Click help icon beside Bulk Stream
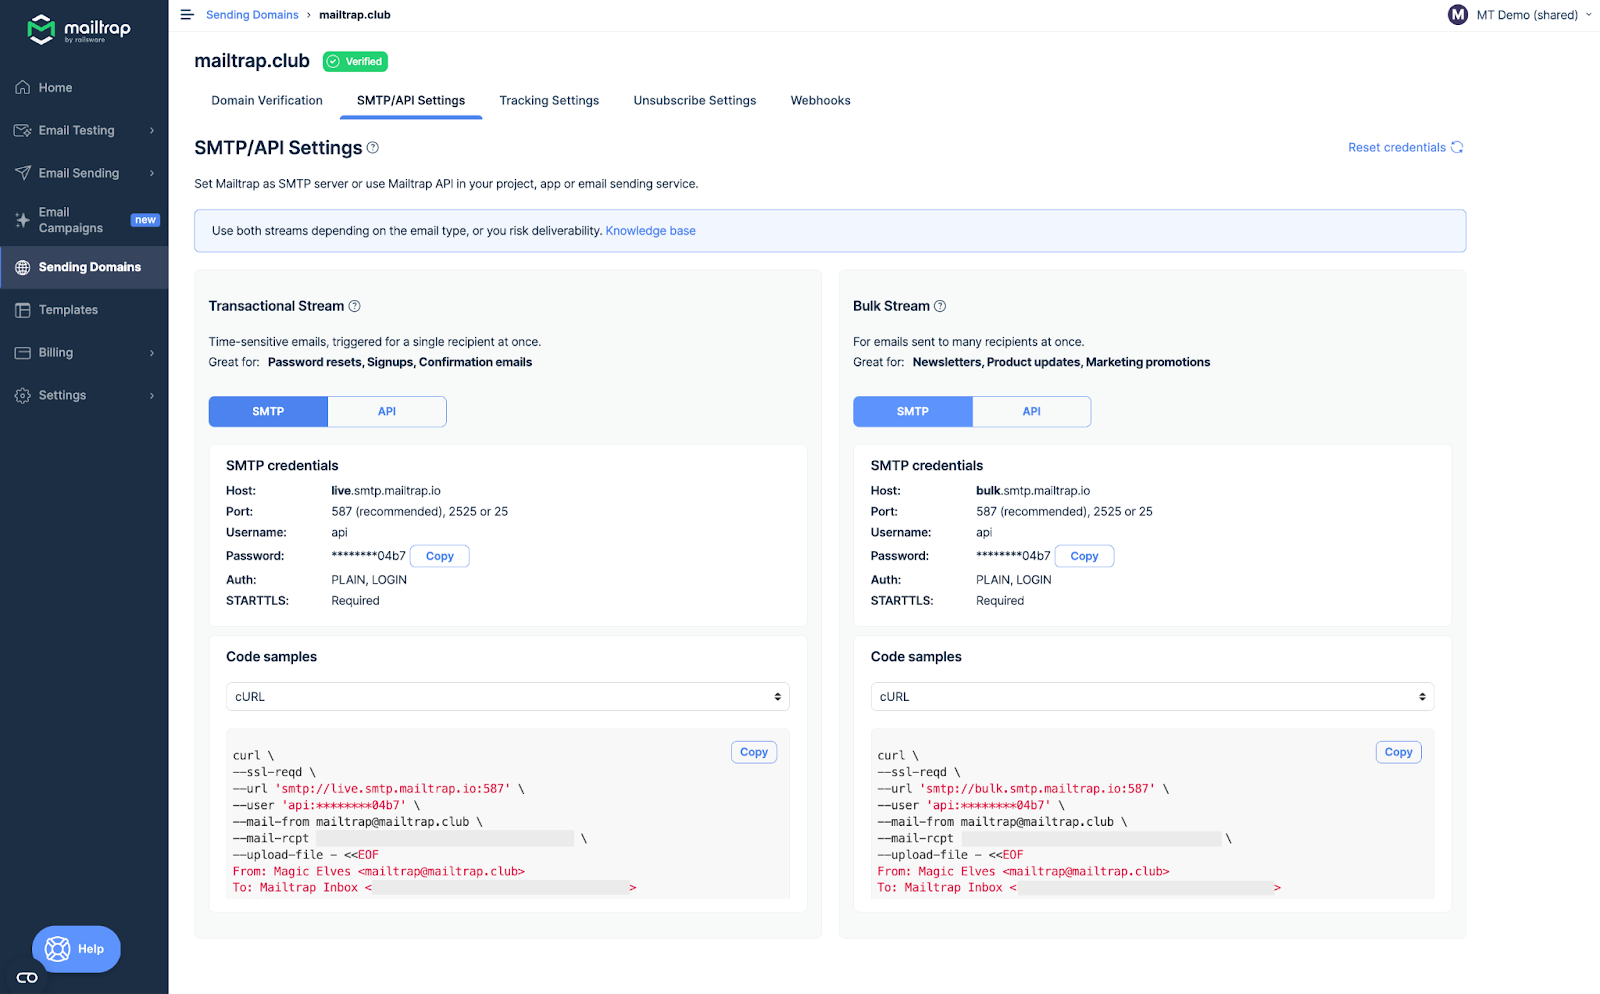Screen dimensions: 1600x994 point(940,306)
